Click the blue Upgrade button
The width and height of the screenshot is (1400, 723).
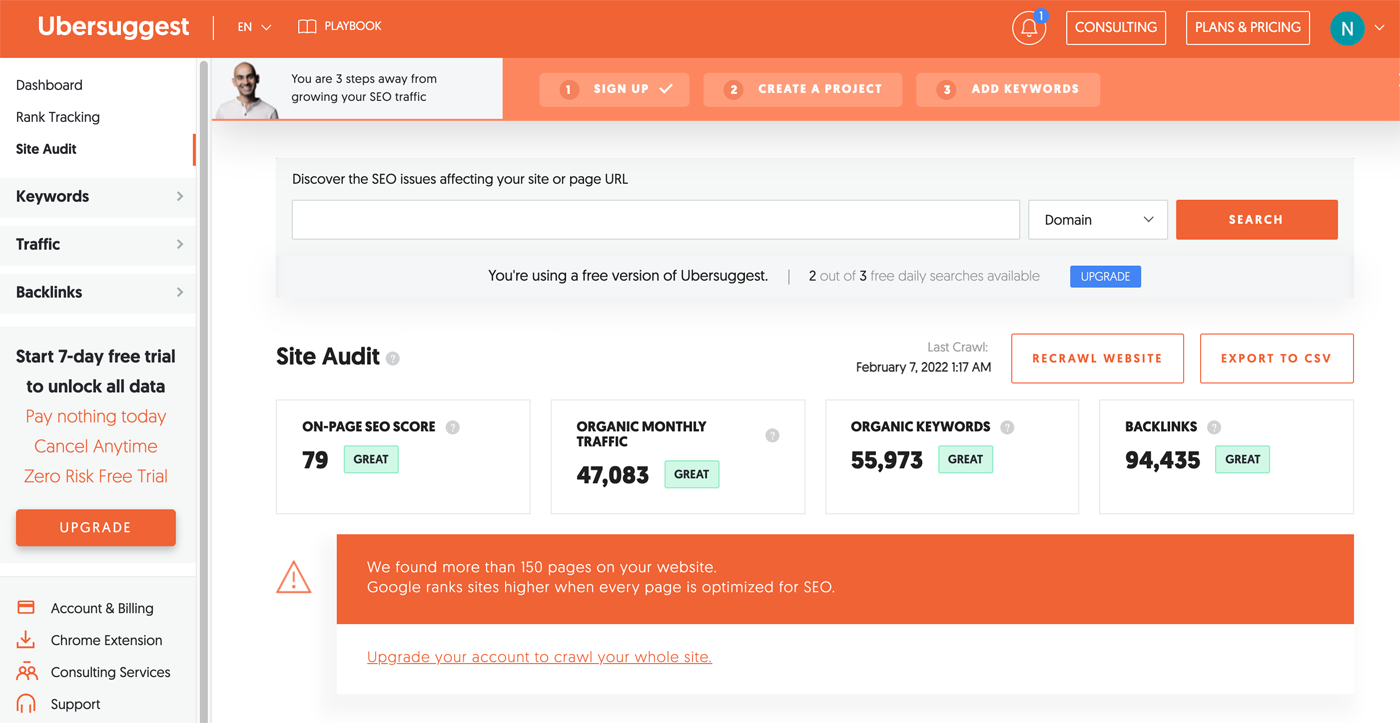(x=1105, y=276)
